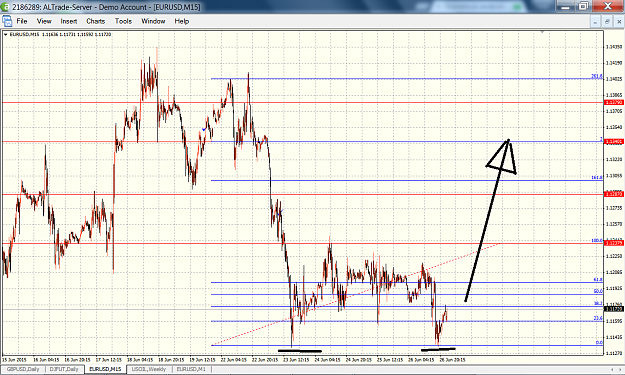Click the 1.14350 price scale label

614,47
